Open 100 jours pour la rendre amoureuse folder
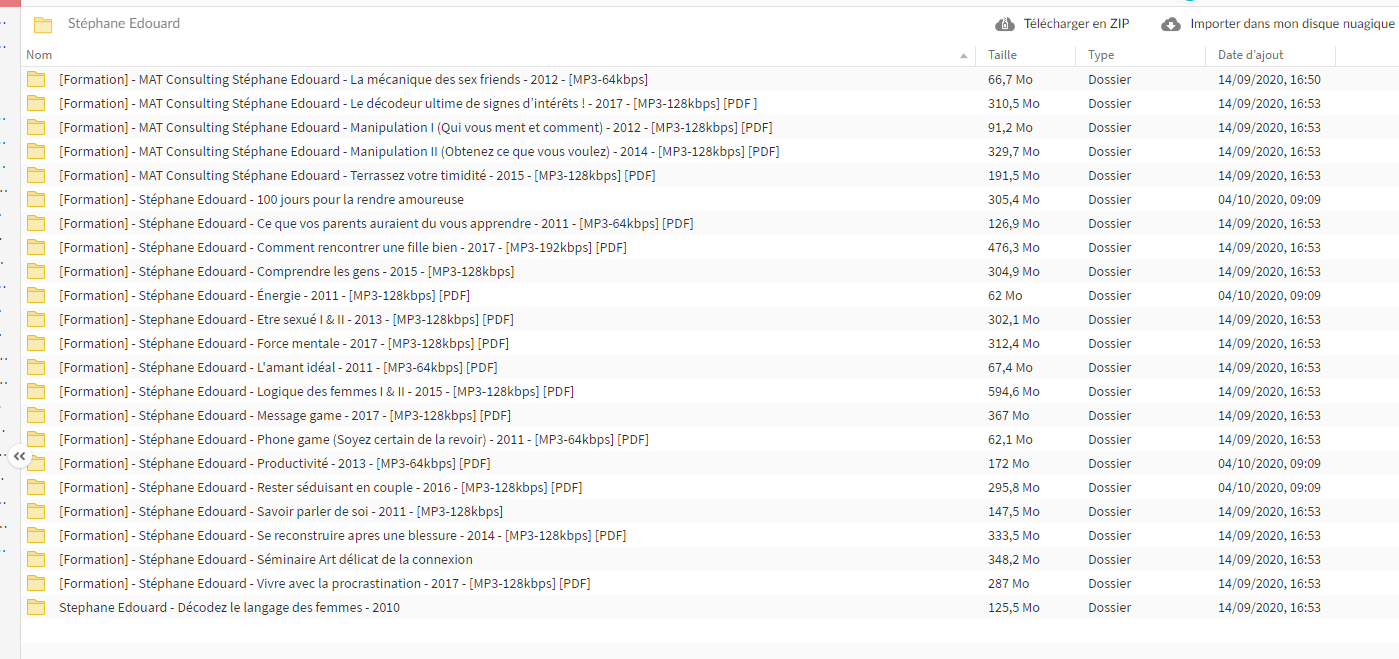The height and width of the screenshot is (659, 1399). tap(261, 200)
